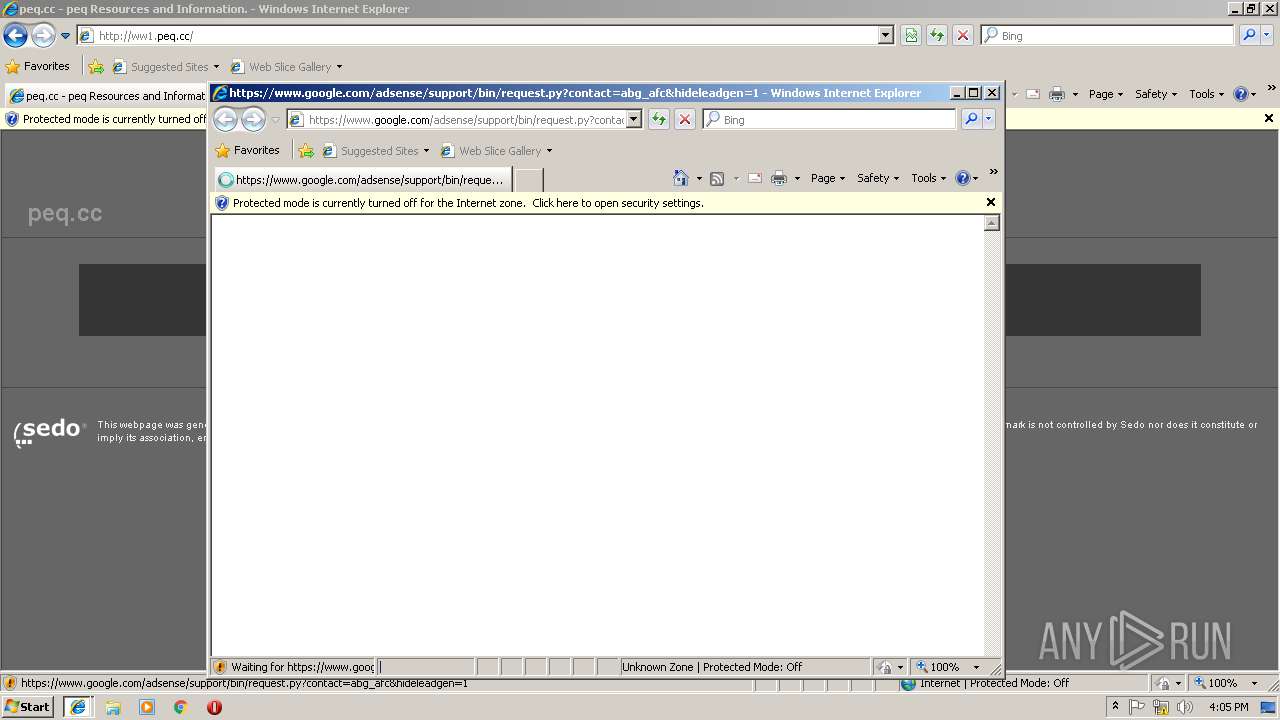Screen dimensions: 1280x720
Task: Open security settings from front window info bar
Action: [x=468, y=203]
